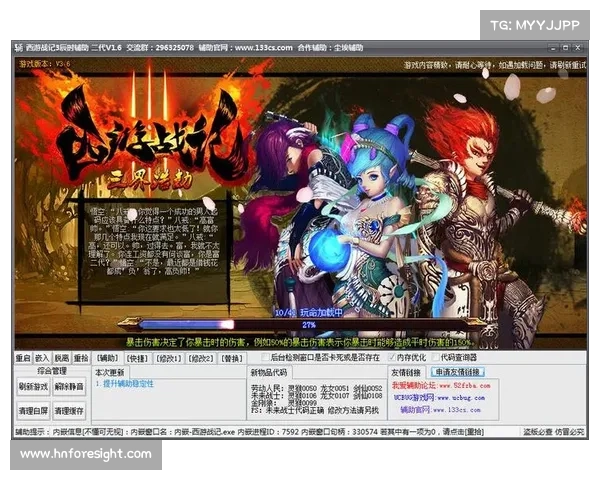
Task: Click the 清理白屏 button
Action: [33, 411]
